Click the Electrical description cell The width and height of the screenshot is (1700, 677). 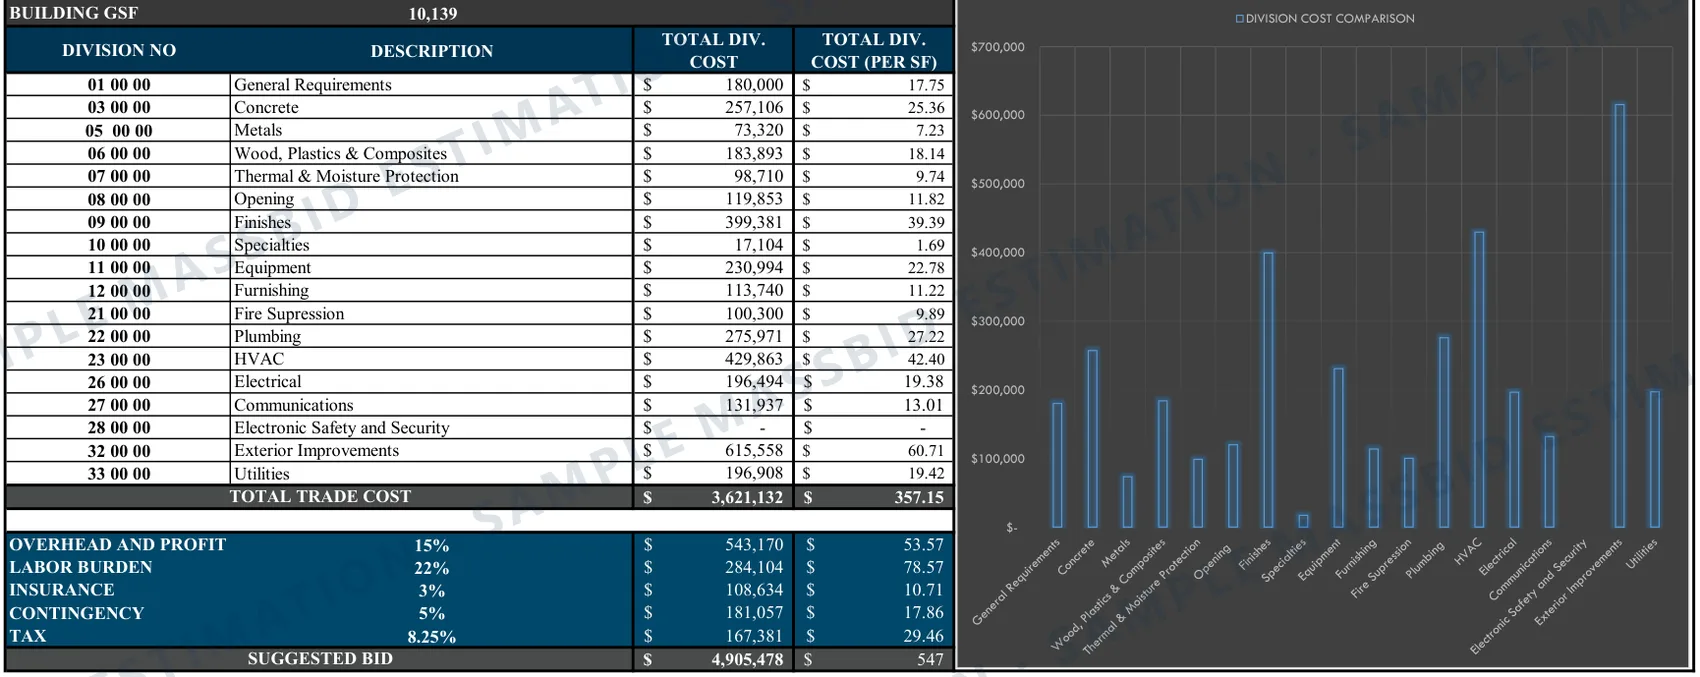431,382
